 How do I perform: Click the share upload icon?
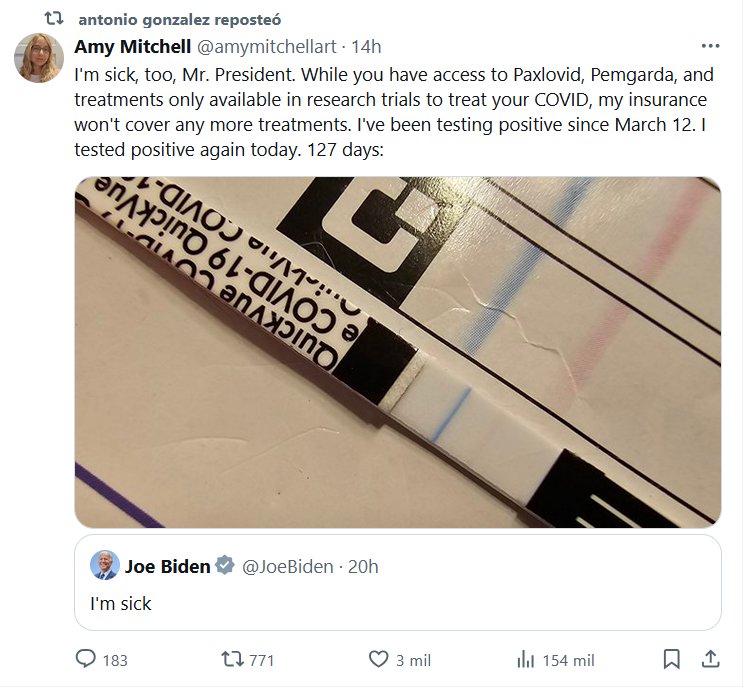click(x=709, y=660)
